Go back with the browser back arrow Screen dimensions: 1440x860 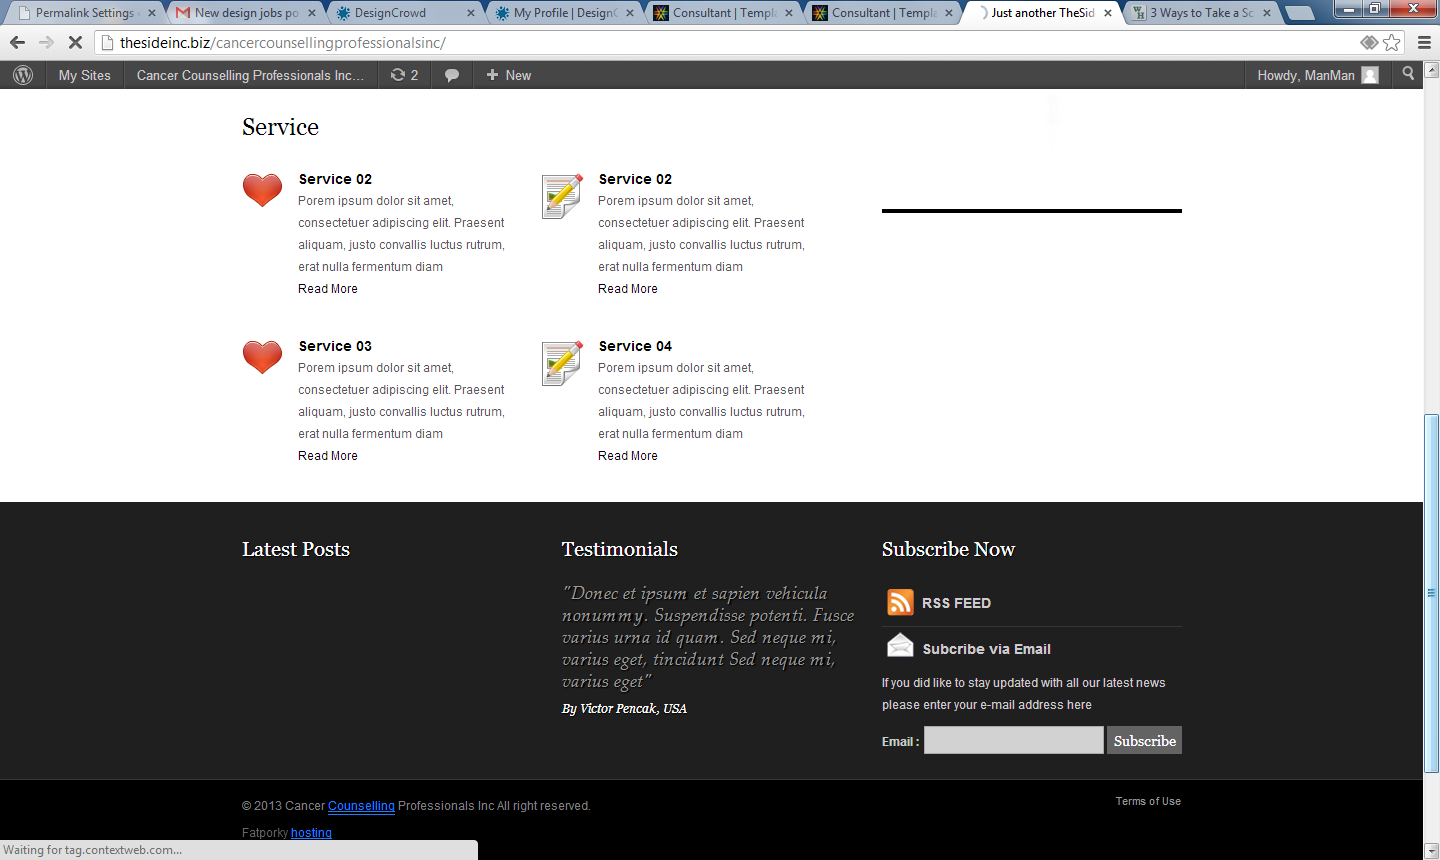pos(17,42)
